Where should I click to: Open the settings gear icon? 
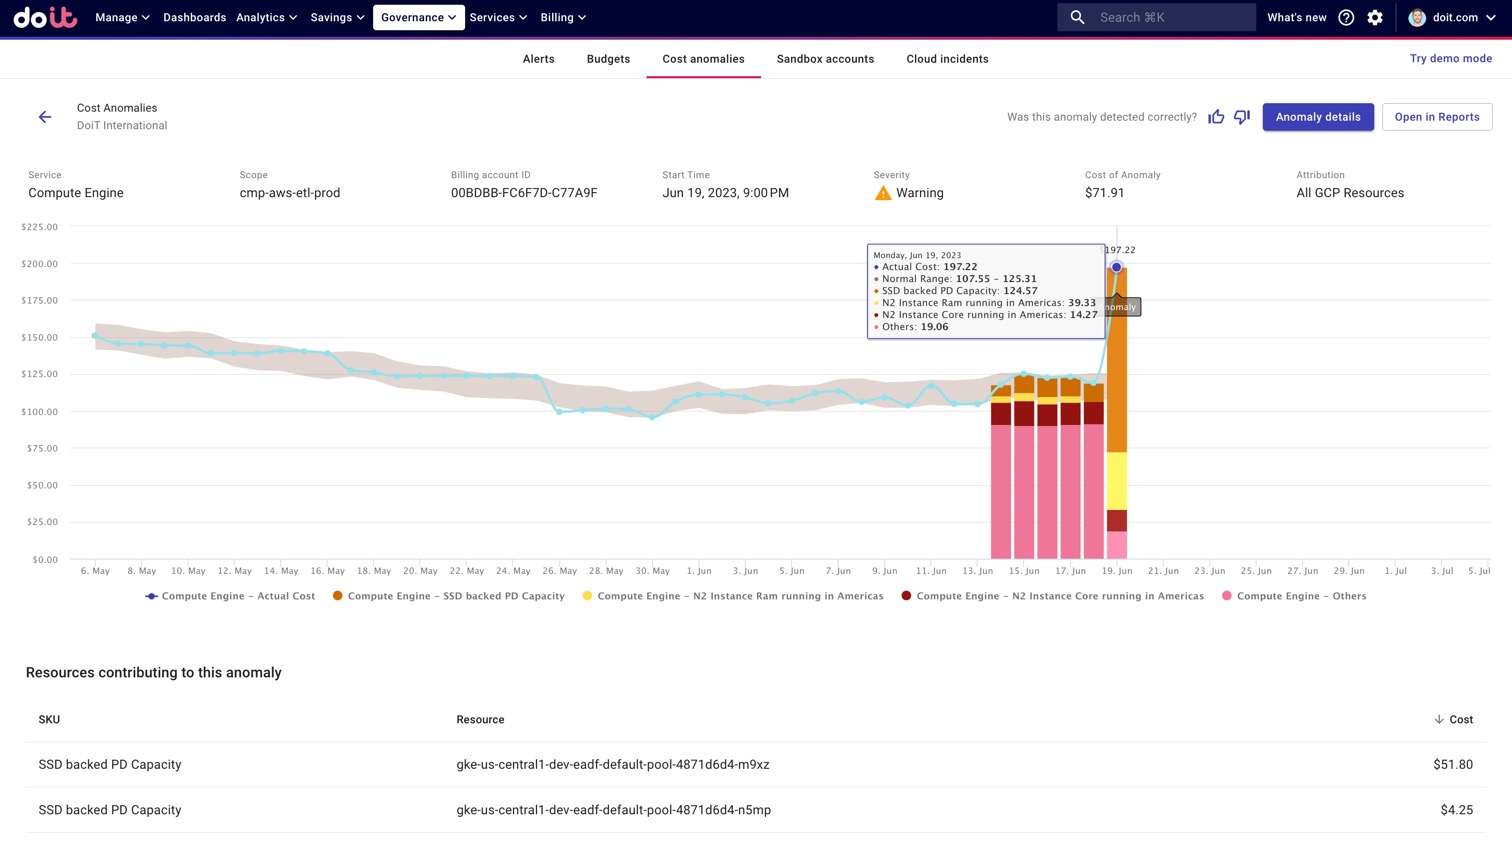pyautogui.click(x=1375, y=17)
